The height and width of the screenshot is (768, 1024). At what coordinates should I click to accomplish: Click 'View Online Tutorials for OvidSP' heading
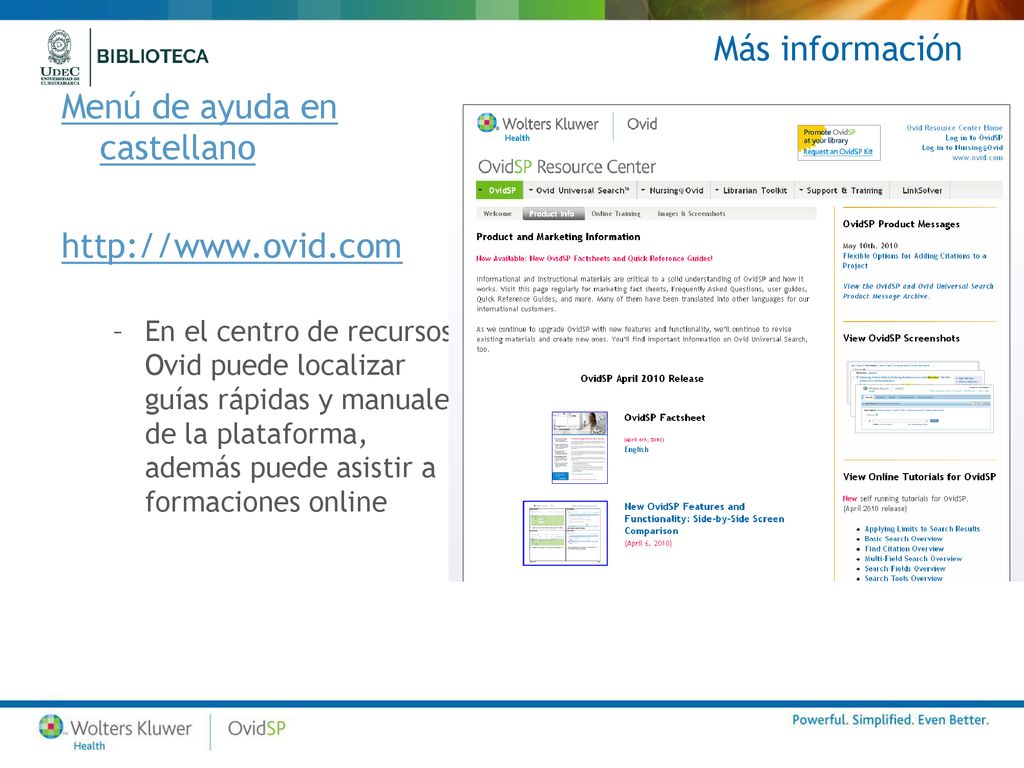pyautogui.click(x=920, y=477)
